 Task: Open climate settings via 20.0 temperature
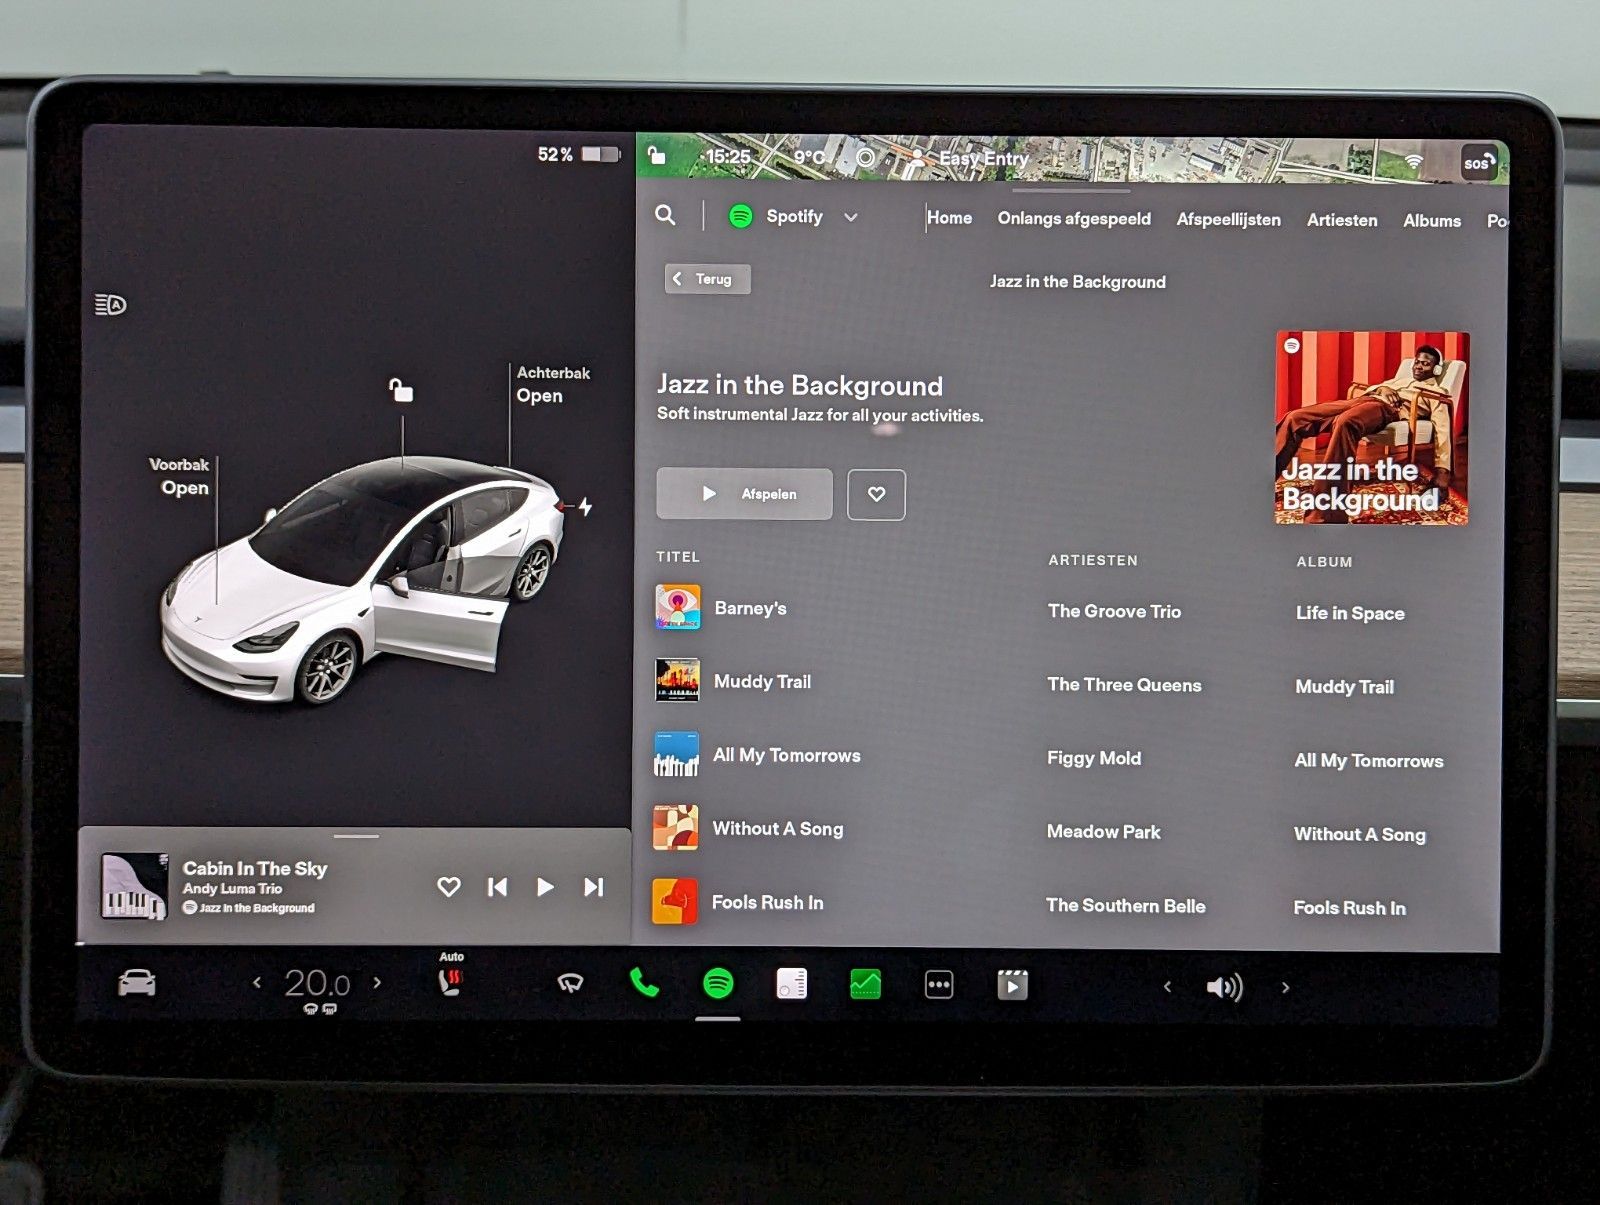(x=317, y=984)
